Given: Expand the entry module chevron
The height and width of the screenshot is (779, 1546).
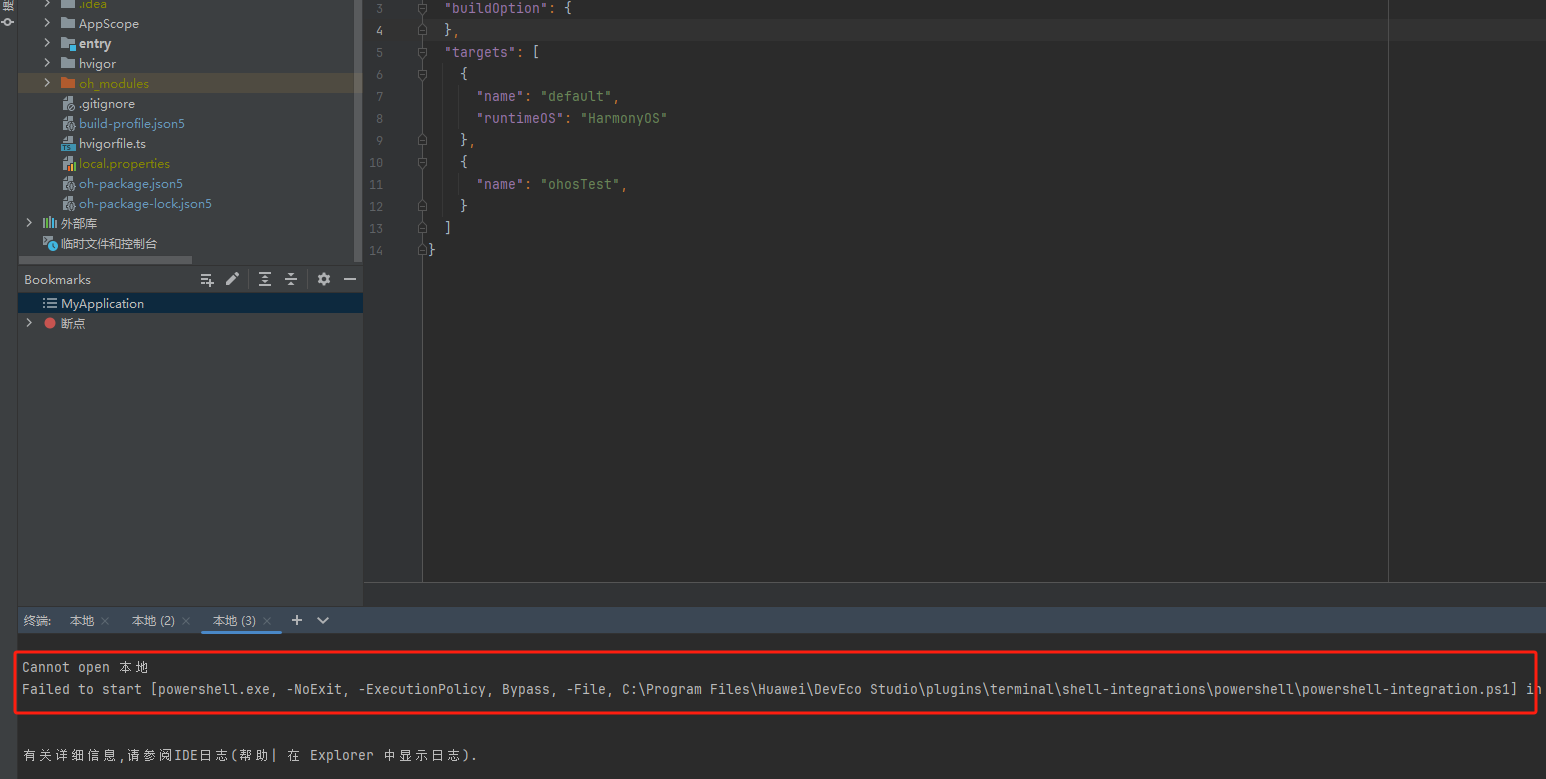Looking at the screenshot, I should tap(47, 43).
